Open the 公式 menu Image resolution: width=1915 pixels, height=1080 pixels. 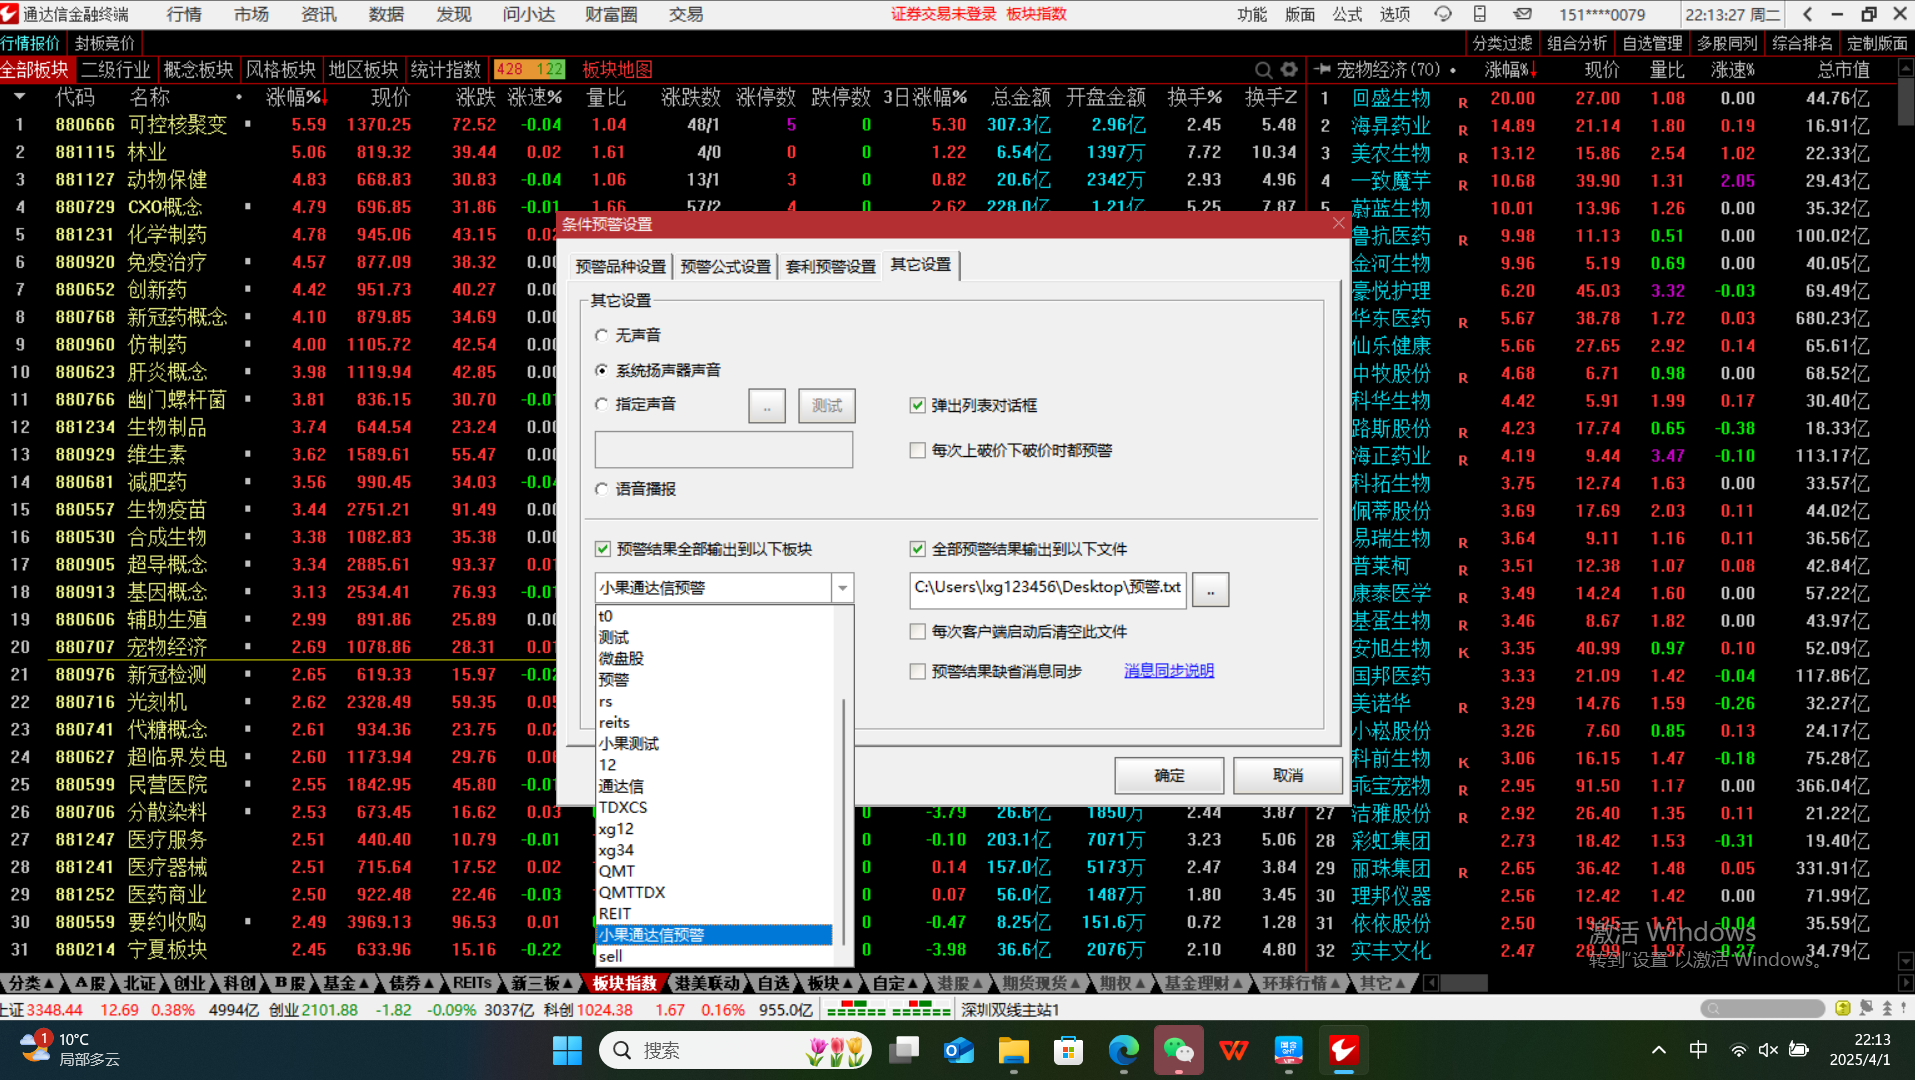tap(1347, 14)
